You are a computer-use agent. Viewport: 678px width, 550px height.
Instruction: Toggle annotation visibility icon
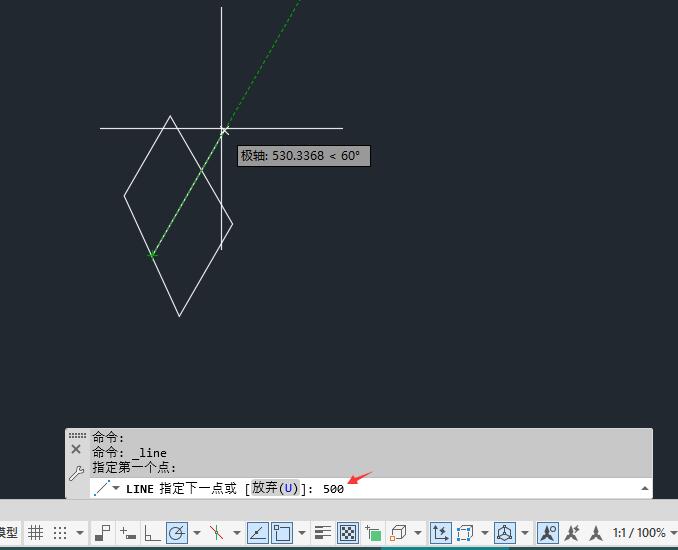pyautogui.click(x=548, y=533)
